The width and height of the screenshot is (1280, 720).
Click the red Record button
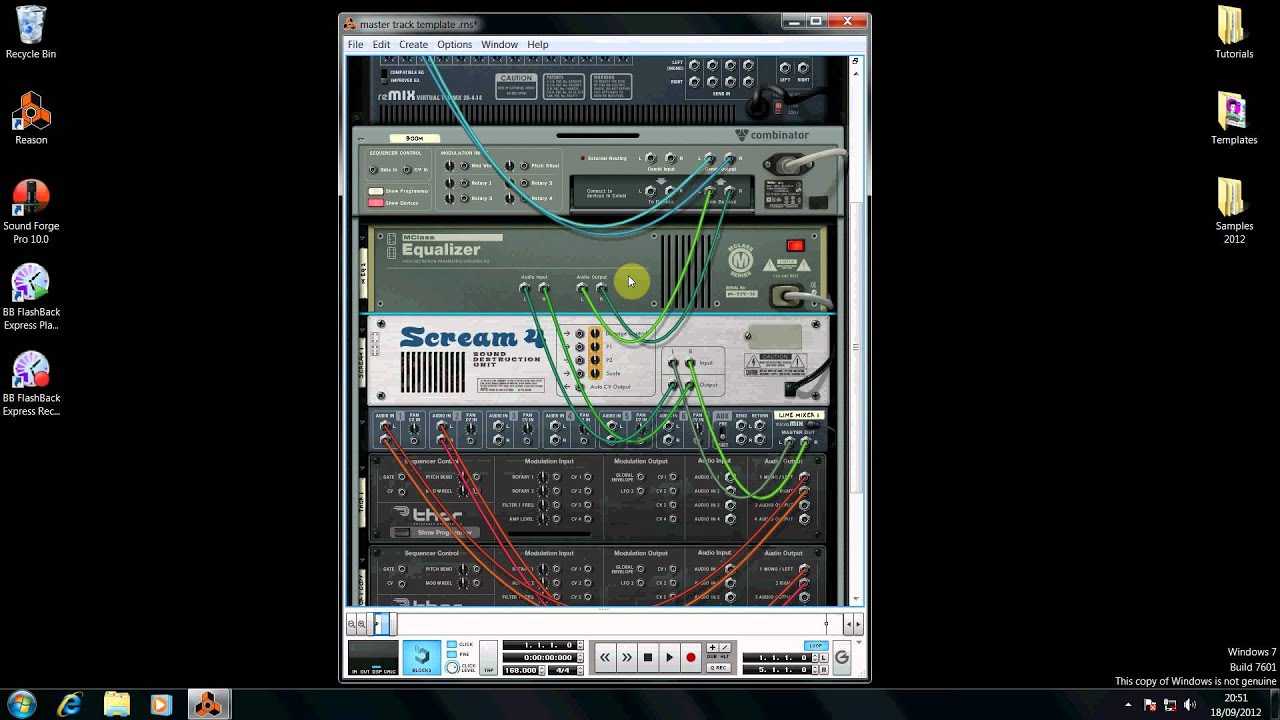click(691, 657)
